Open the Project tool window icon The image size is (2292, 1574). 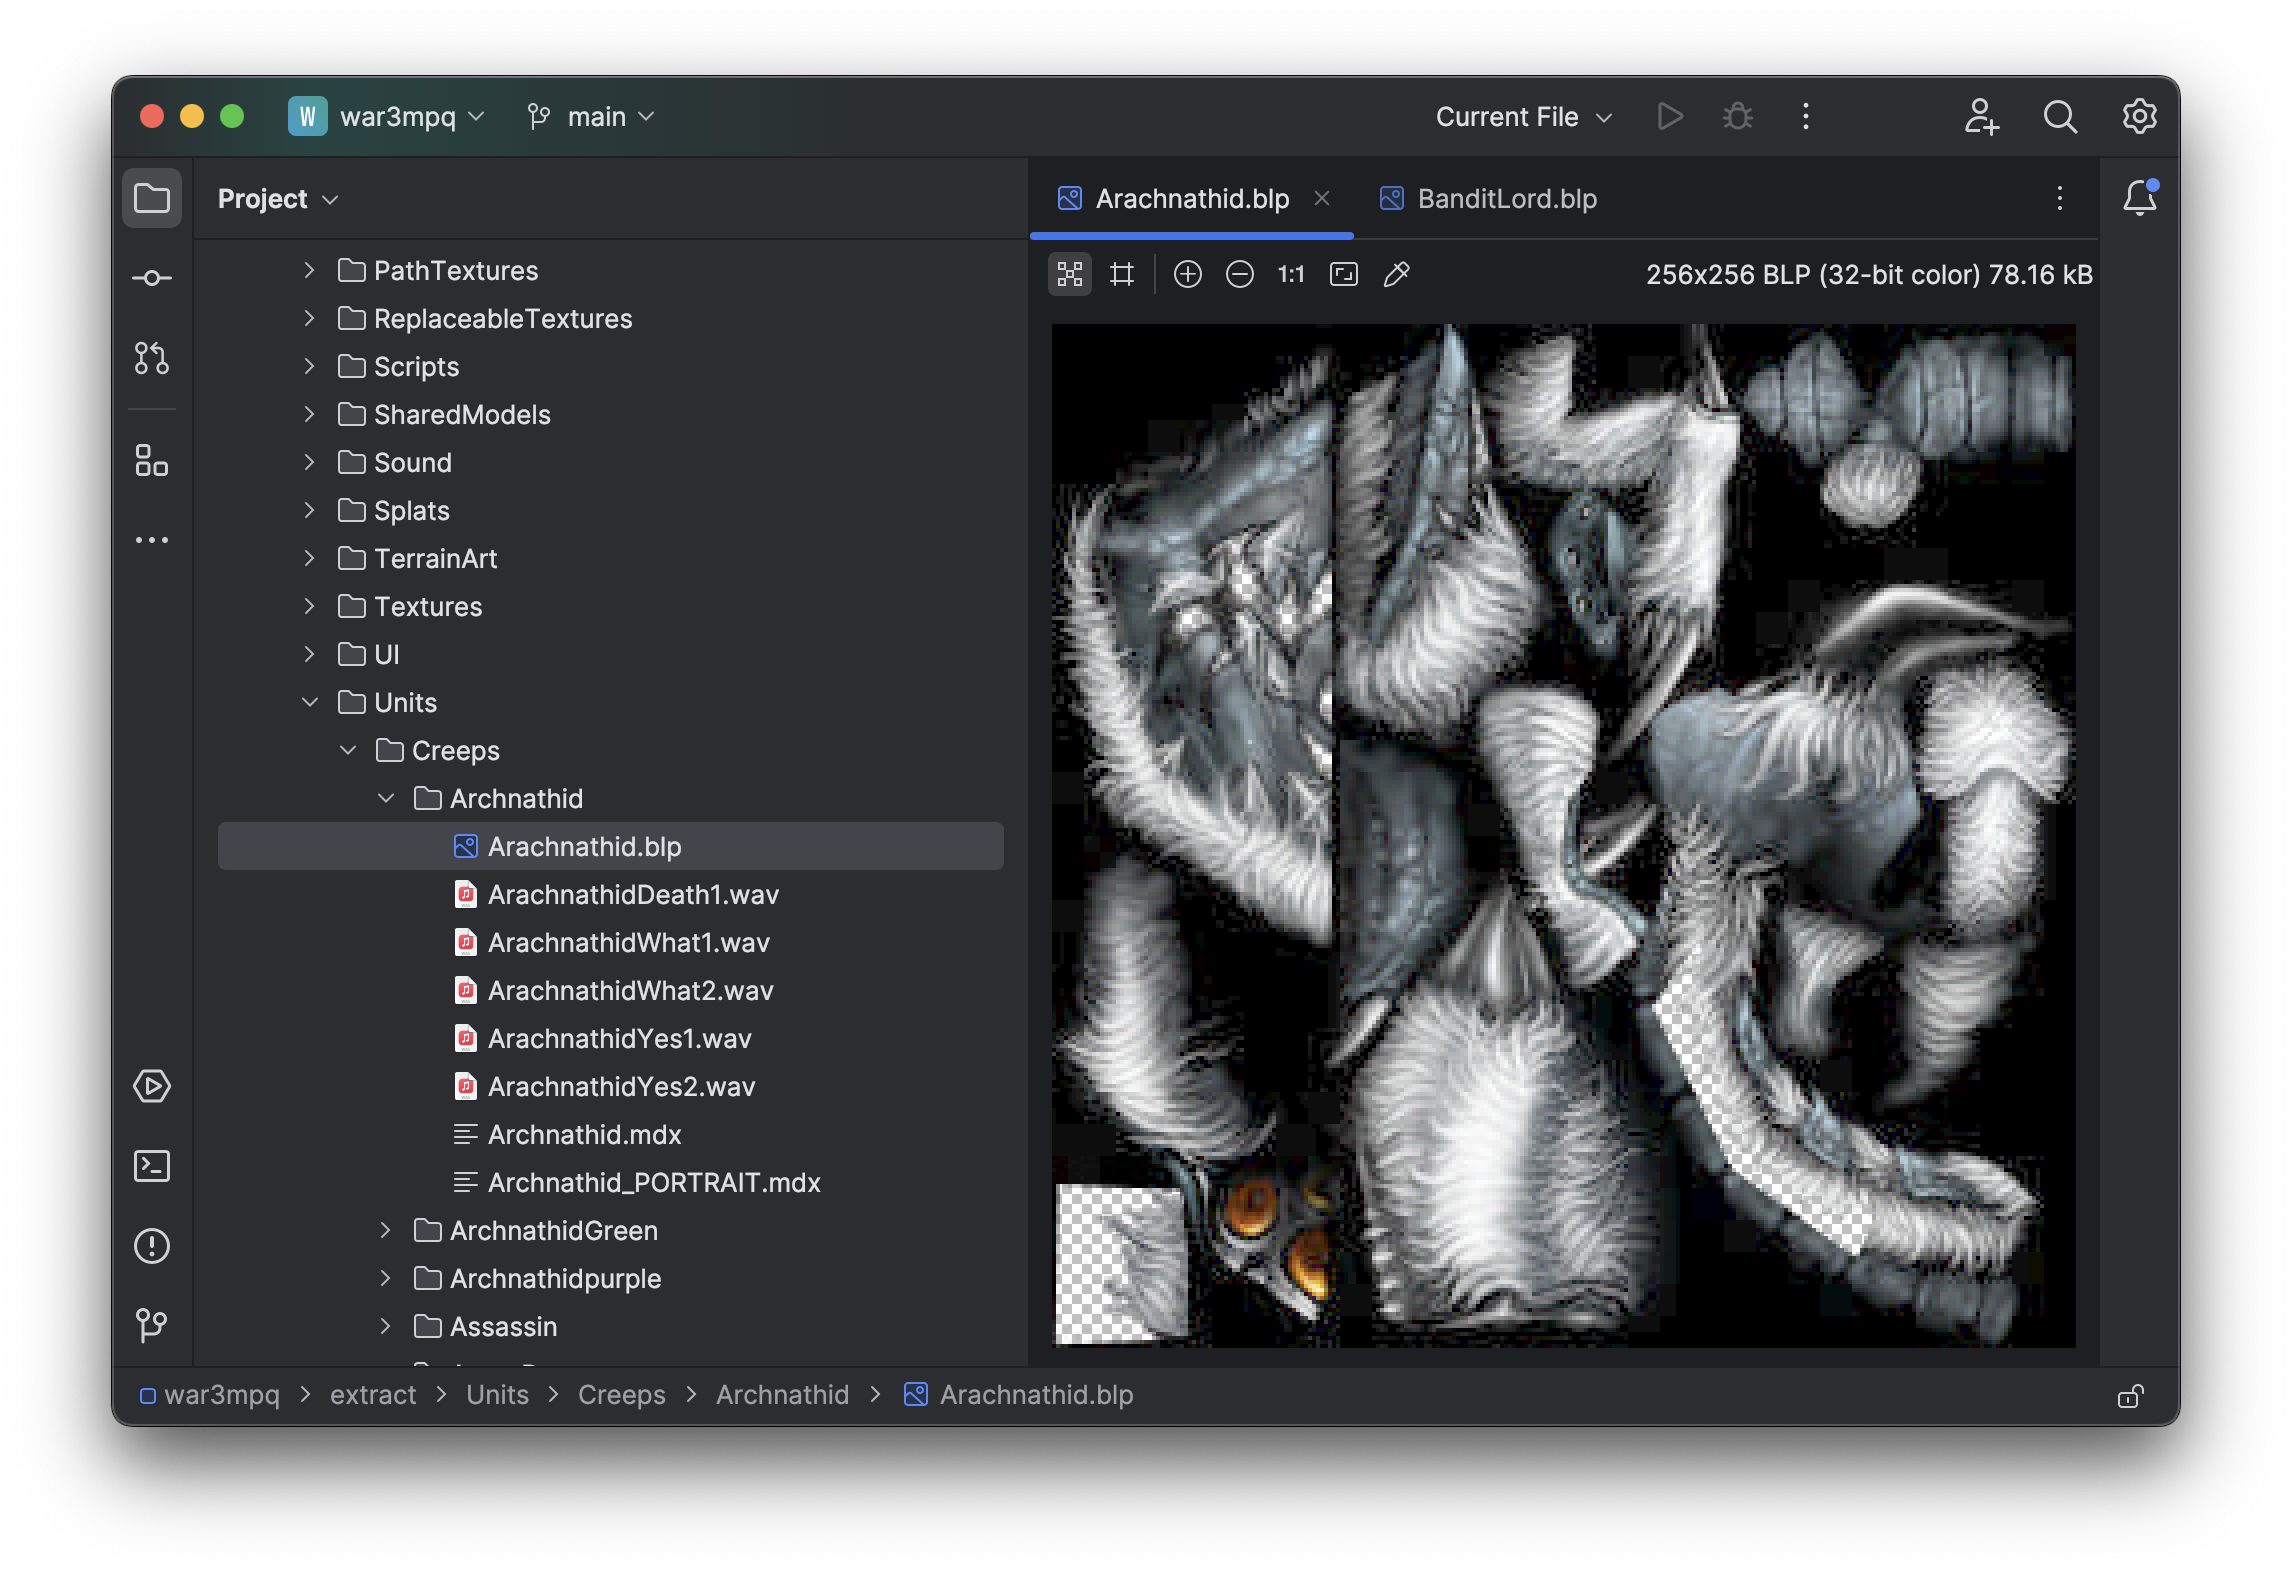(152, 198)
